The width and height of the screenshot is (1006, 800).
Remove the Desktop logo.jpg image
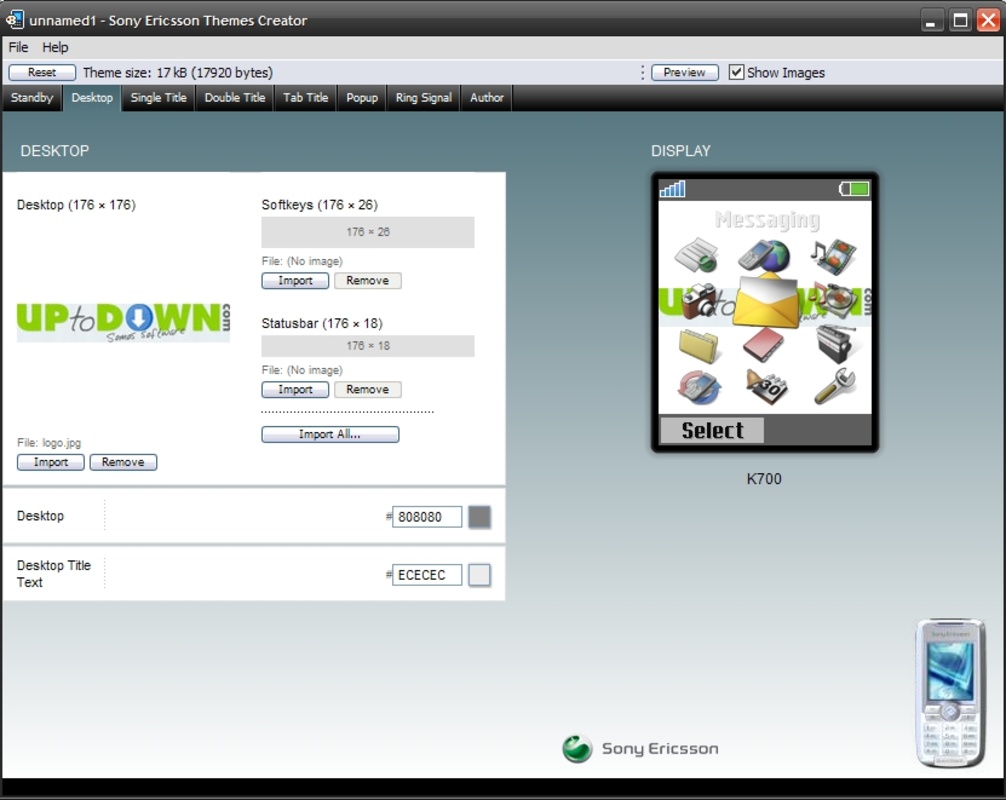coord(123,463)
